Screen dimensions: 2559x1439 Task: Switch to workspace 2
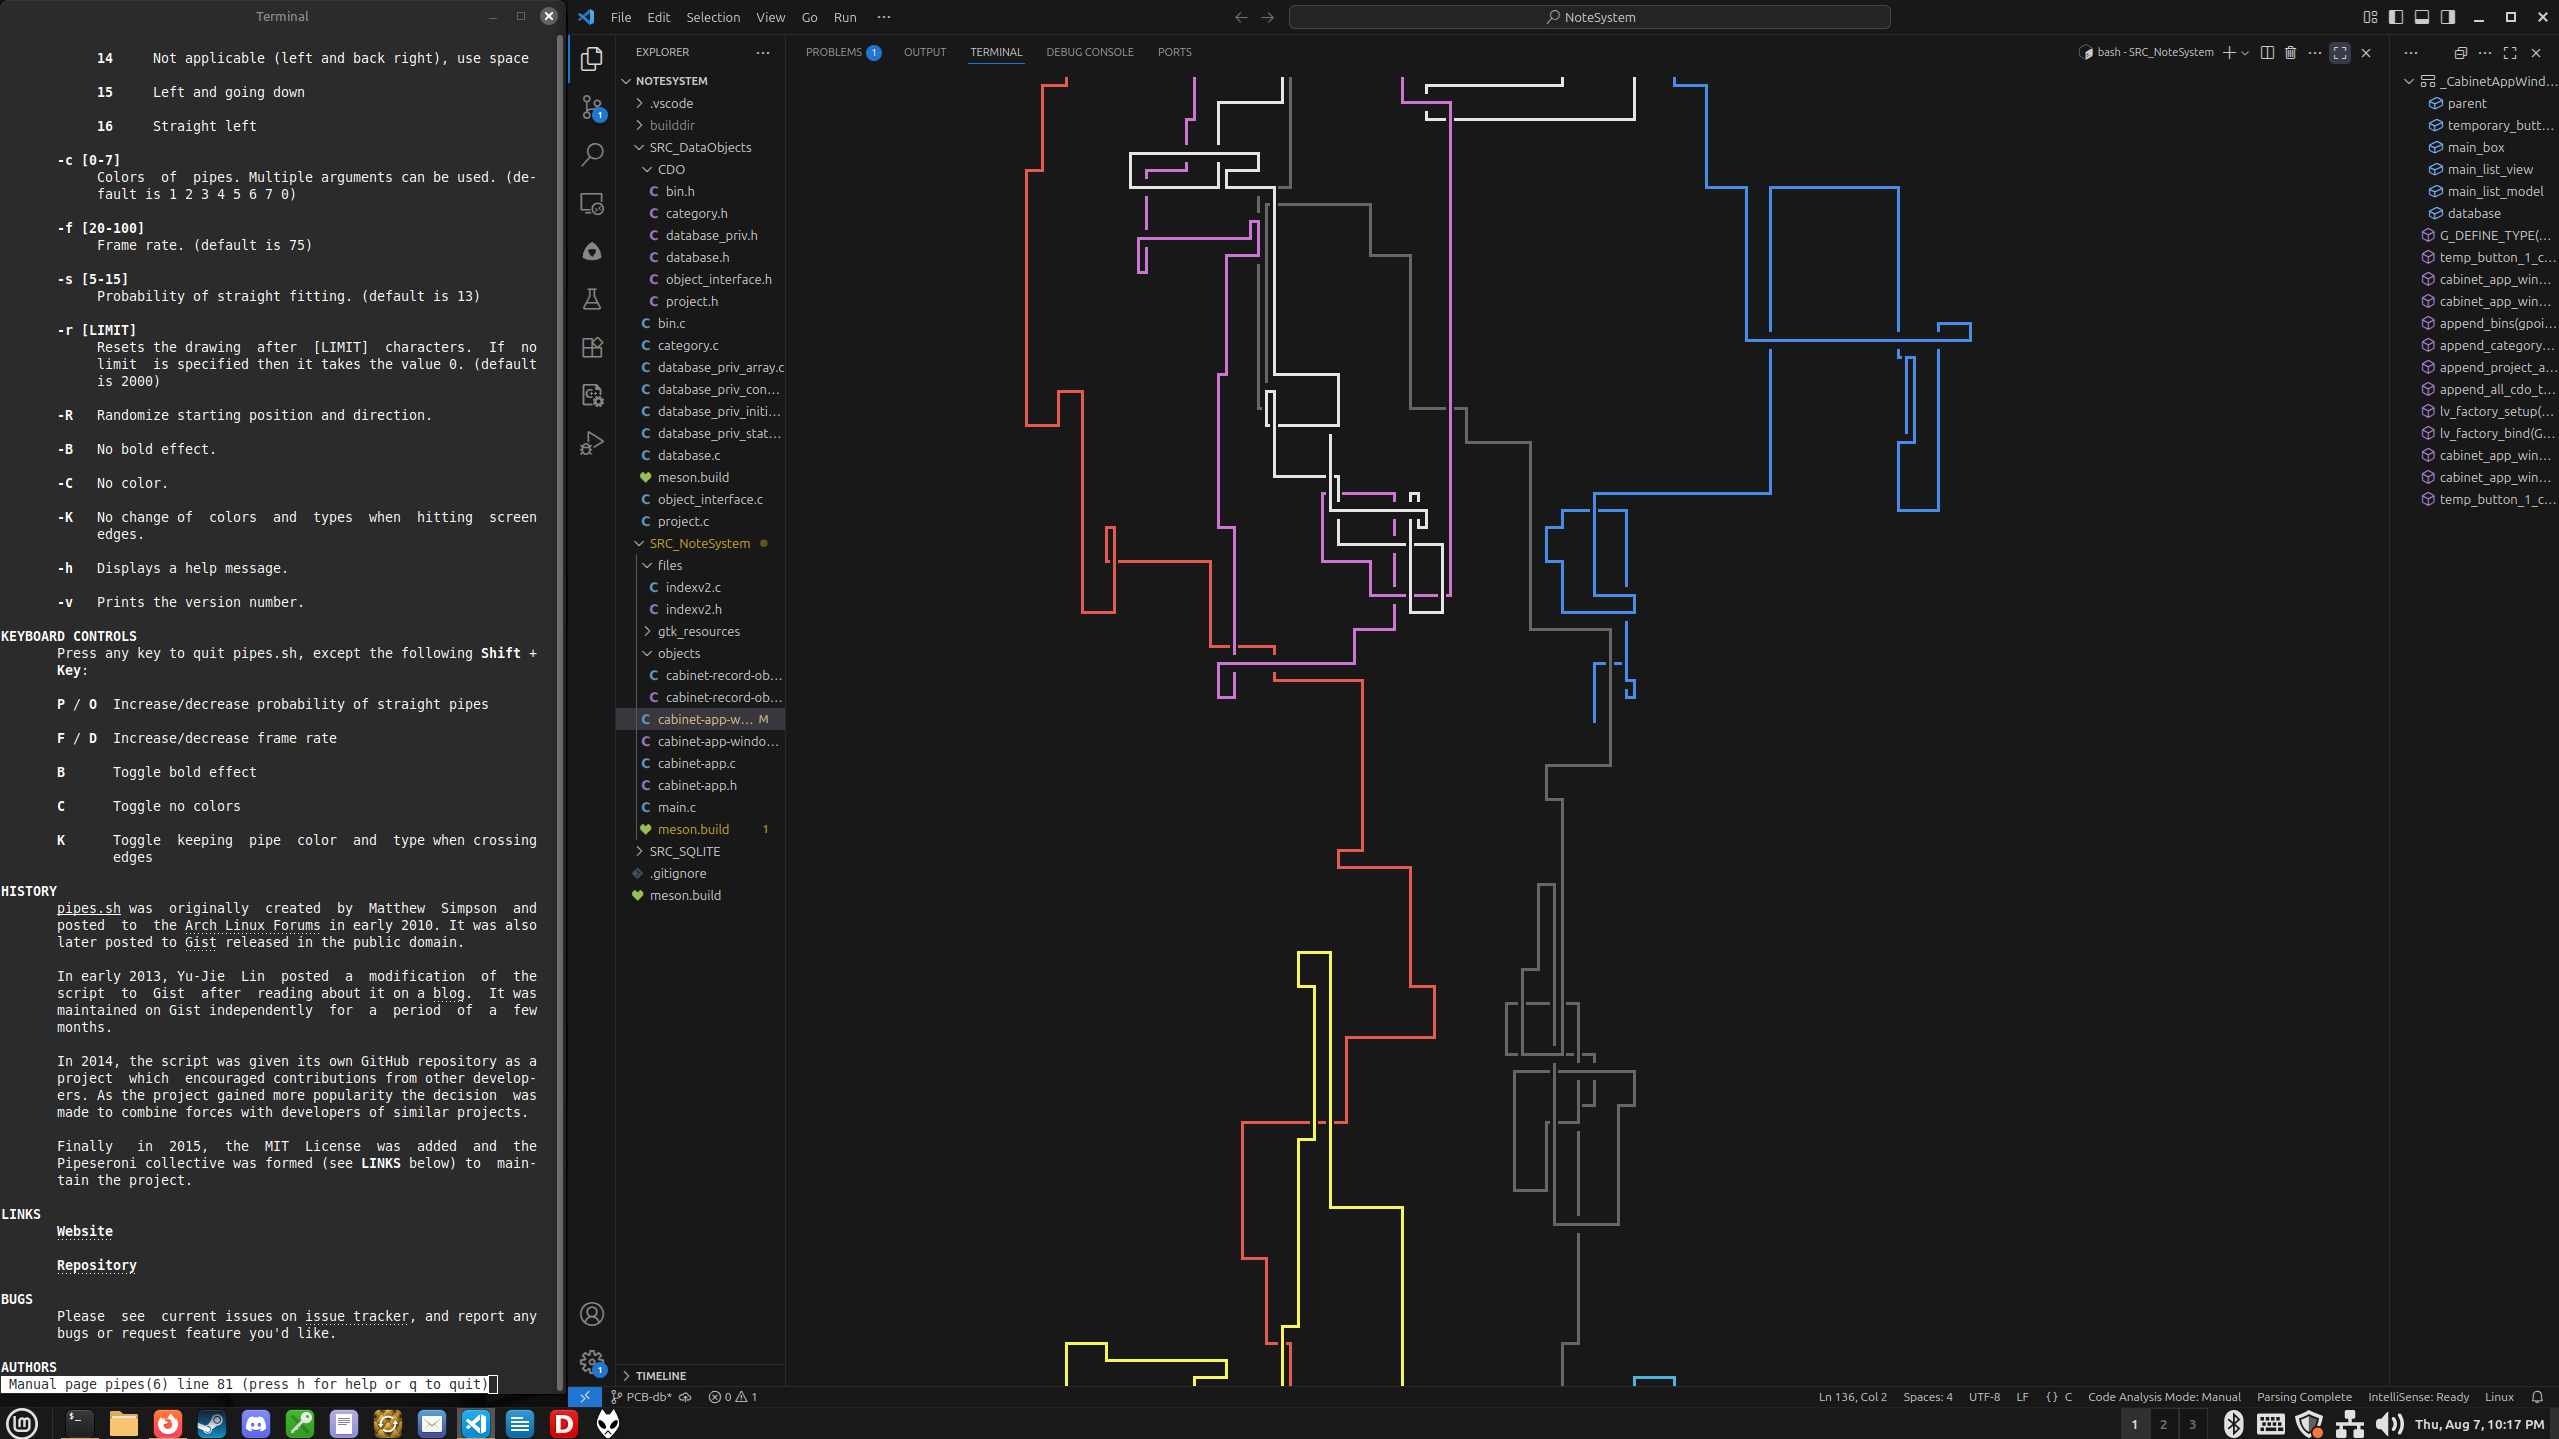pyautogui.click(x=2163, y=1423)
